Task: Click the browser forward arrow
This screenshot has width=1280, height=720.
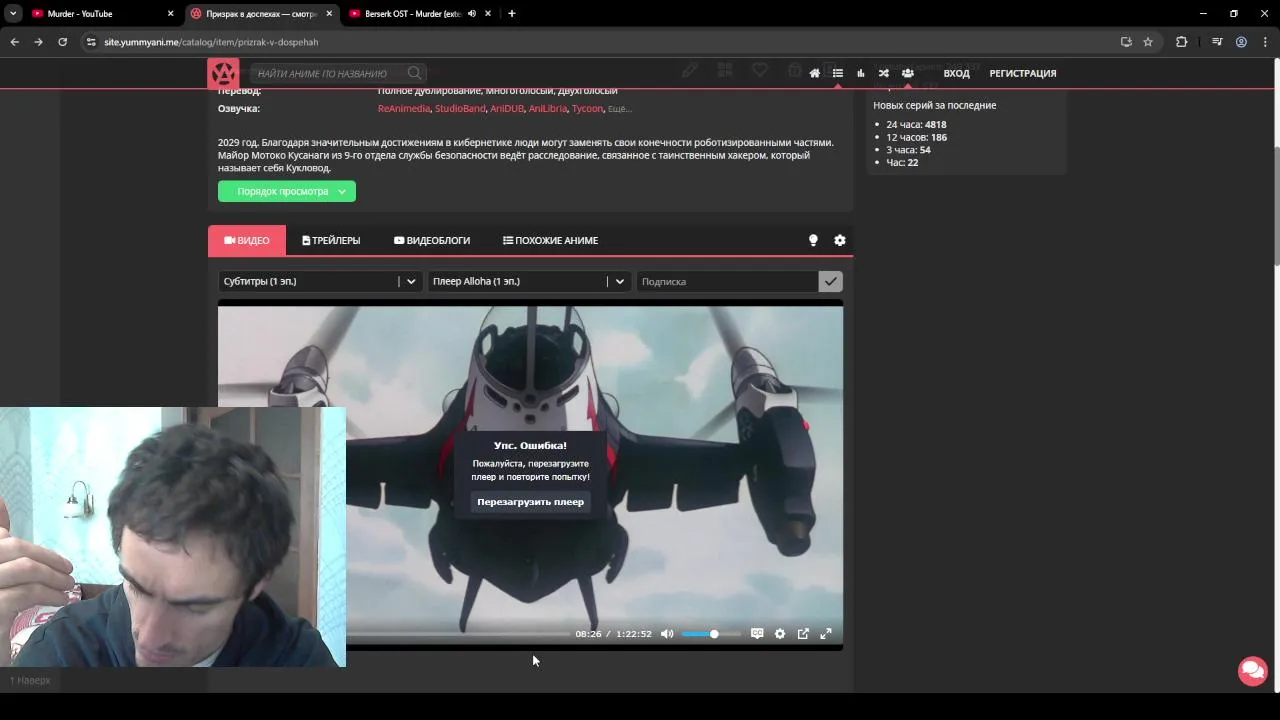Action: 38,42
